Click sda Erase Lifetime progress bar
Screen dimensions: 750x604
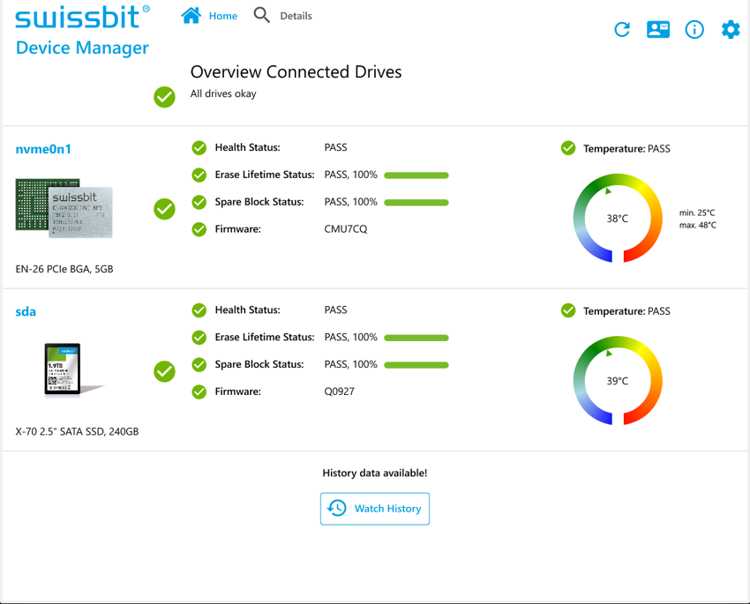(416, 338)
